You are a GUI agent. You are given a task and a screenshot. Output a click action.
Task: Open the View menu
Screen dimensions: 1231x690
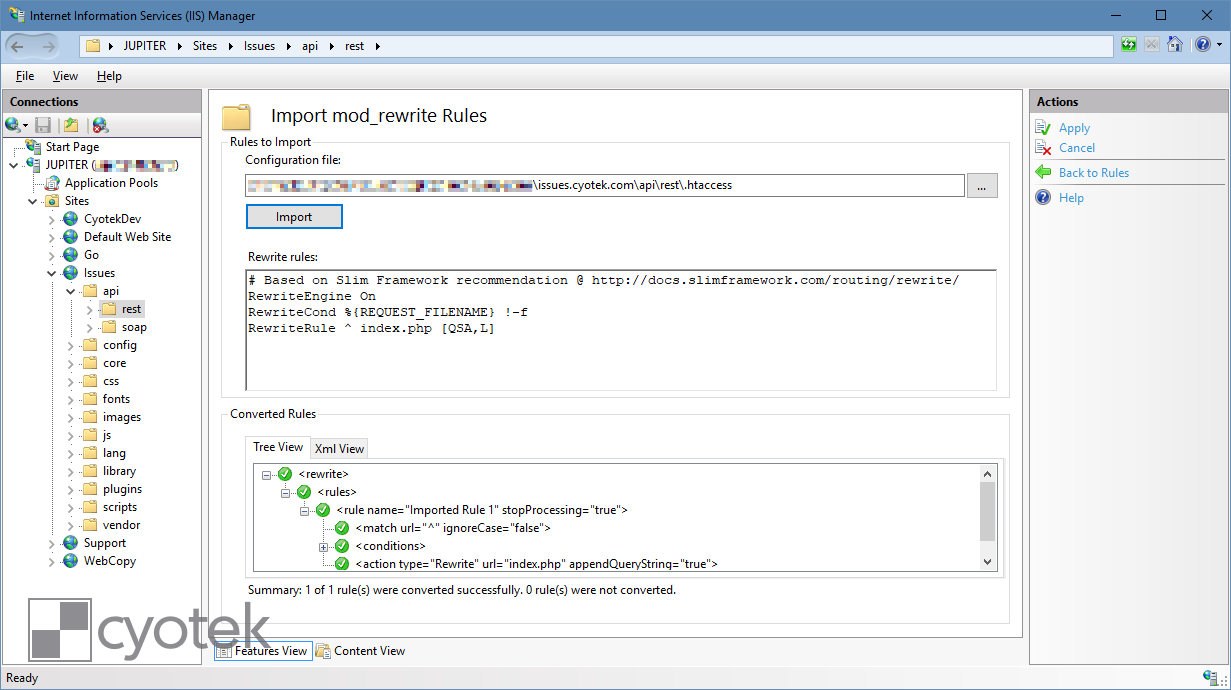pyautogui.click(x=65, y=76)
